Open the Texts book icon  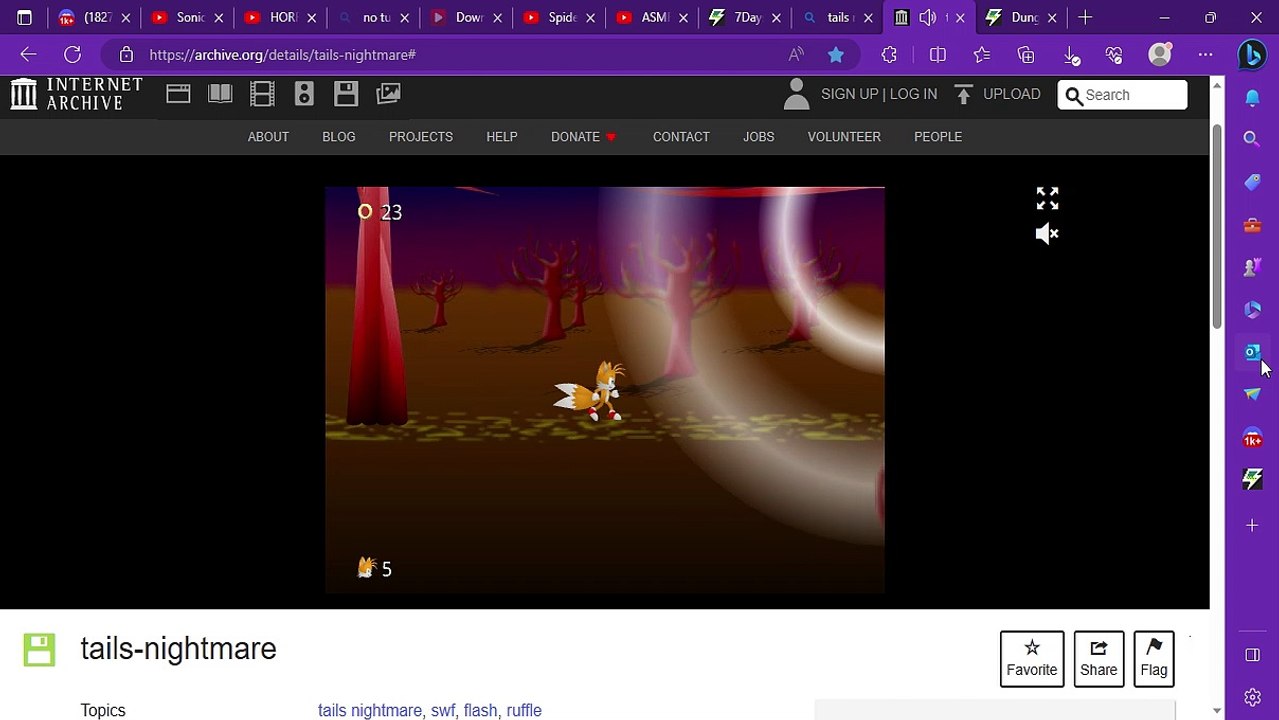[x=220, y=94]
